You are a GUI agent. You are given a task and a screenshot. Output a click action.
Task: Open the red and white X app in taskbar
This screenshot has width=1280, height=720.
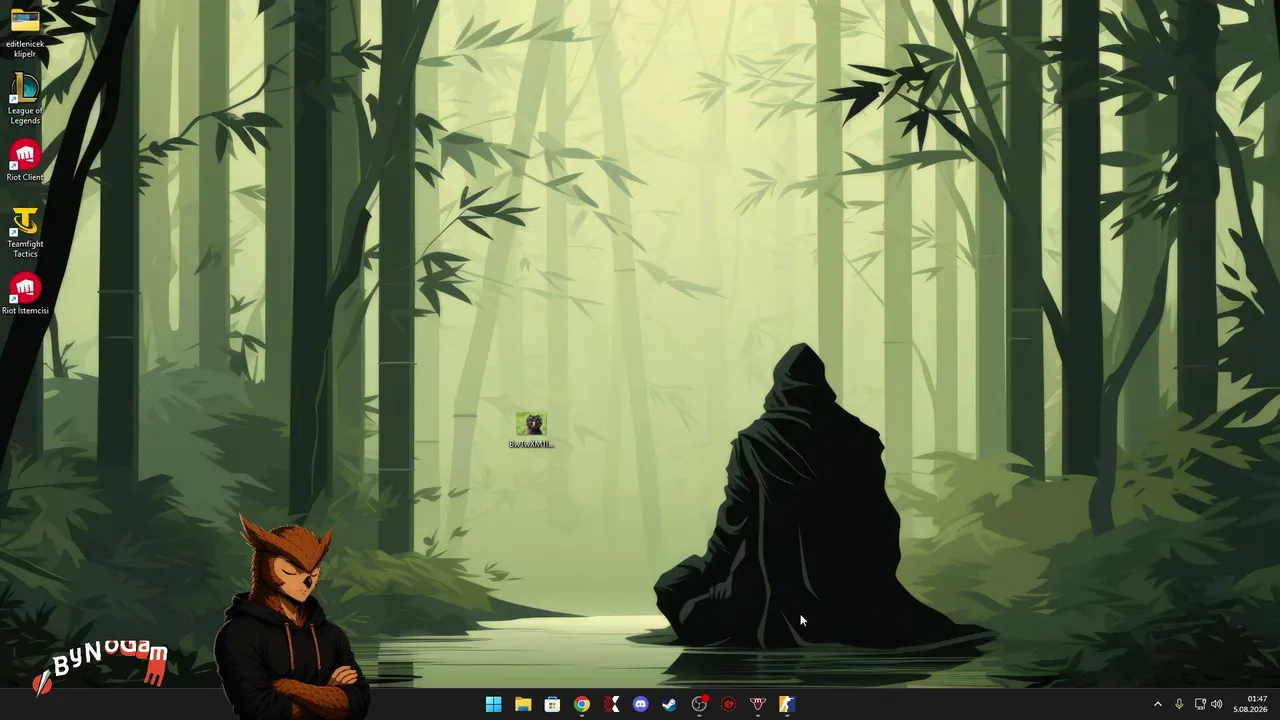(611, 705)
